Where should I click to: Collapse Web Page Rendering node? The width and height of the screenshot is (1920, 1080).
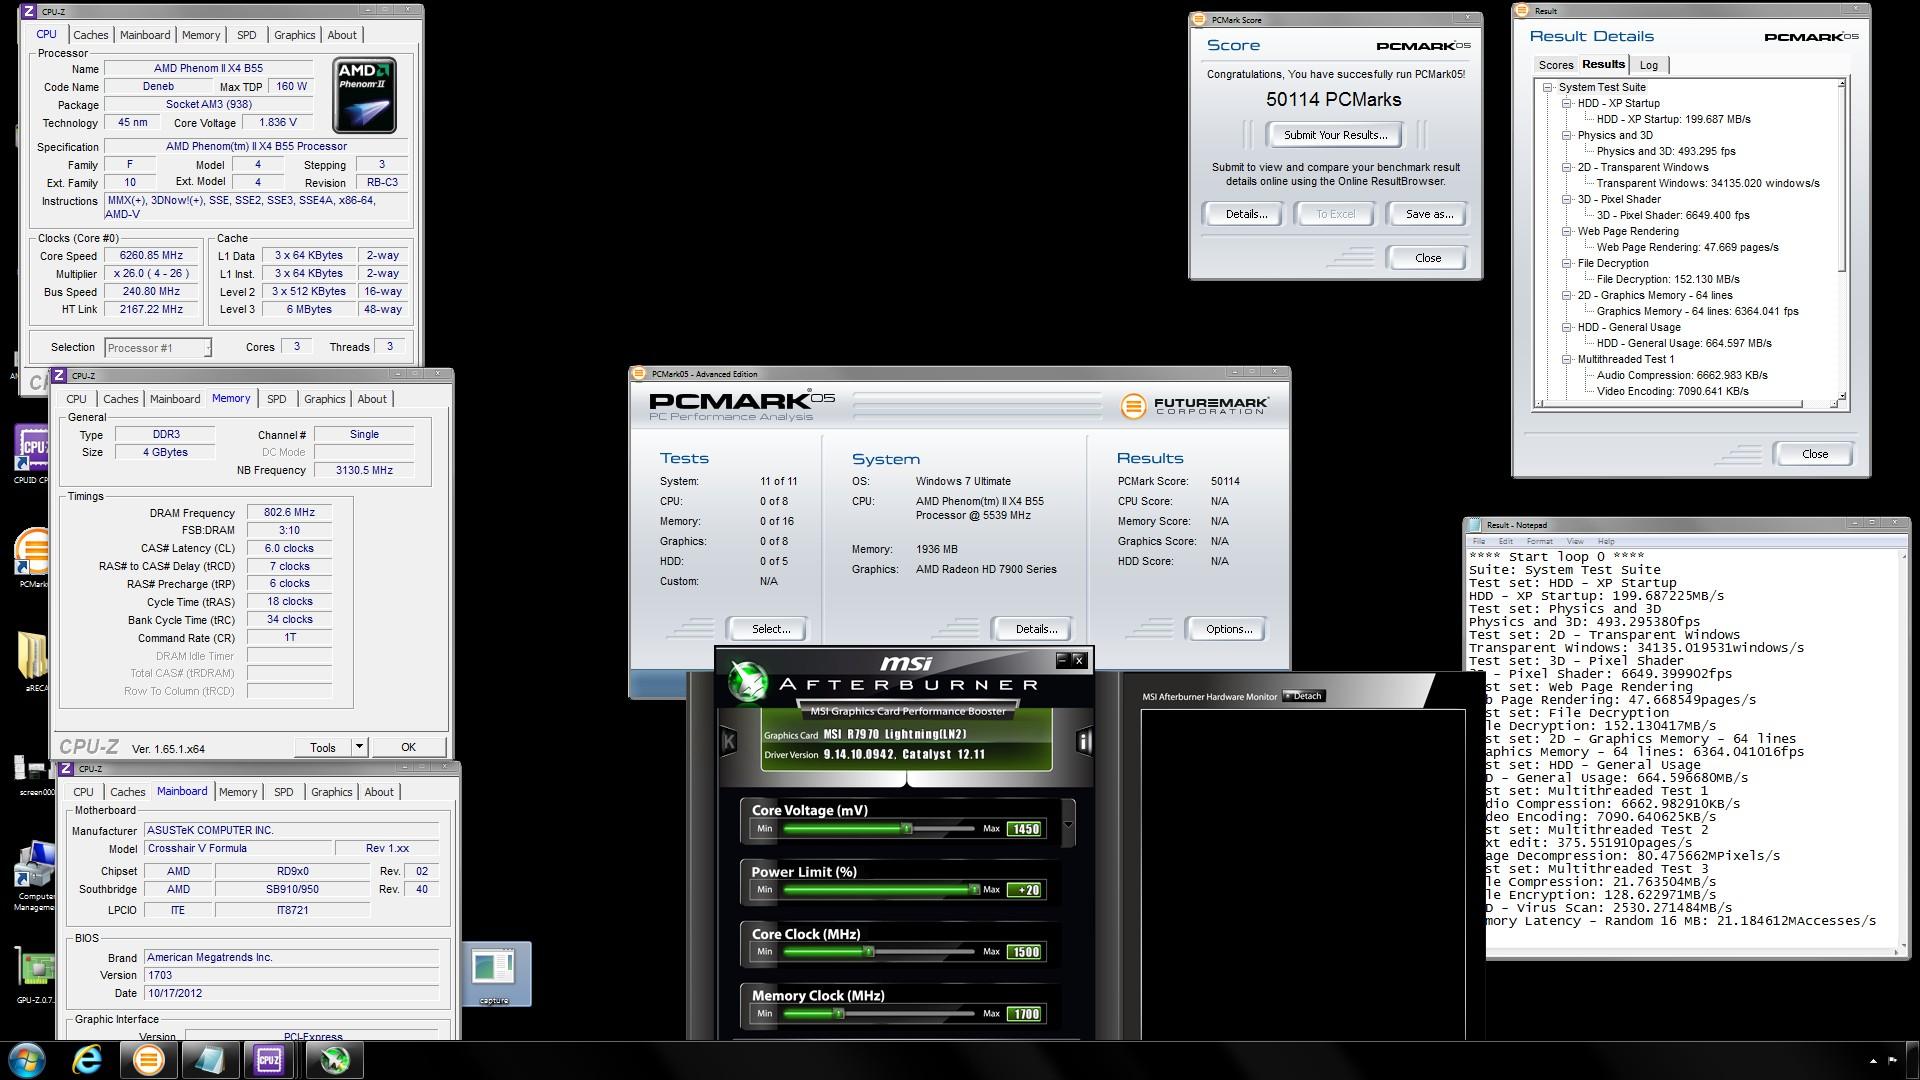coord(1567,231)
